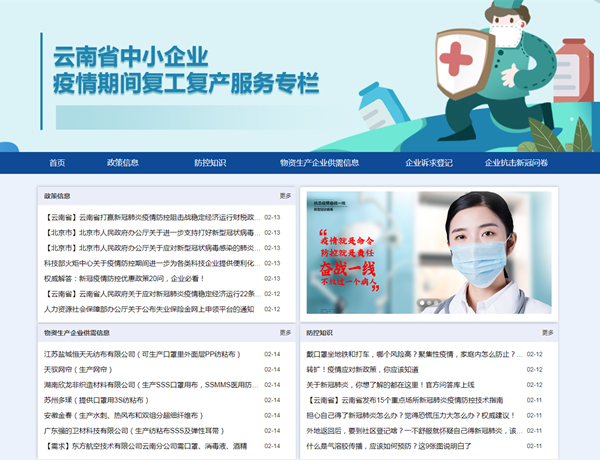Open article 戴口罩坐地铁和打车，哪个风险高
The width and height of the screenshot is (600, 460).
click(x=410, y=354)
